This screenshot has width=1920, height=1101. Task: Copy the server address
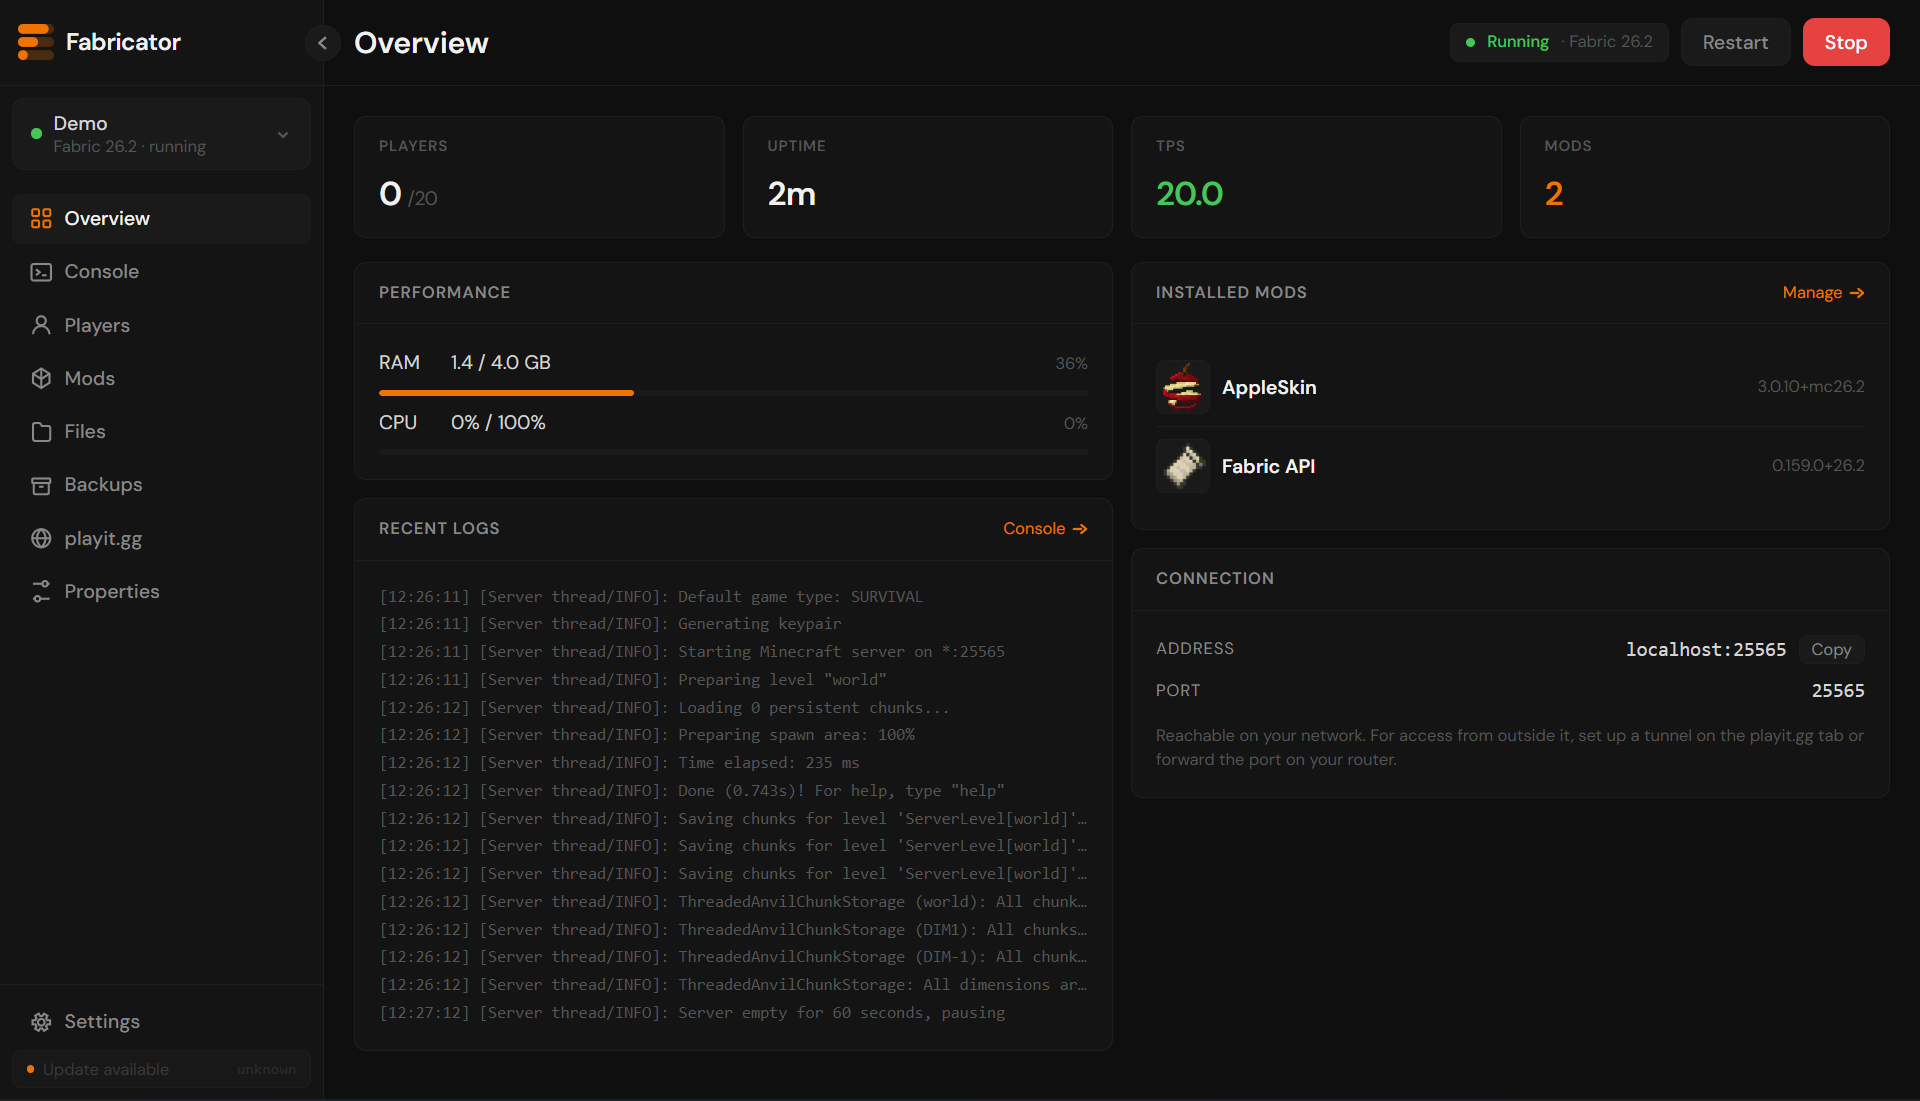click(x=1831, y=649)
